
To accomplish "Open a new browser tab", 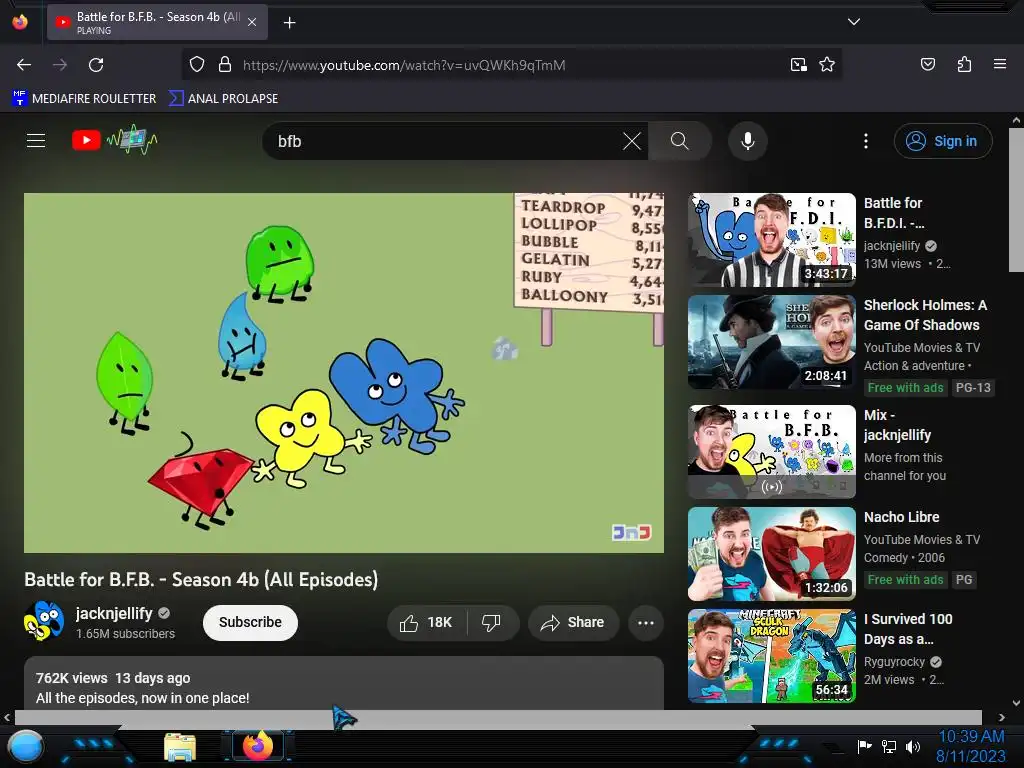I will coord(289,23).
